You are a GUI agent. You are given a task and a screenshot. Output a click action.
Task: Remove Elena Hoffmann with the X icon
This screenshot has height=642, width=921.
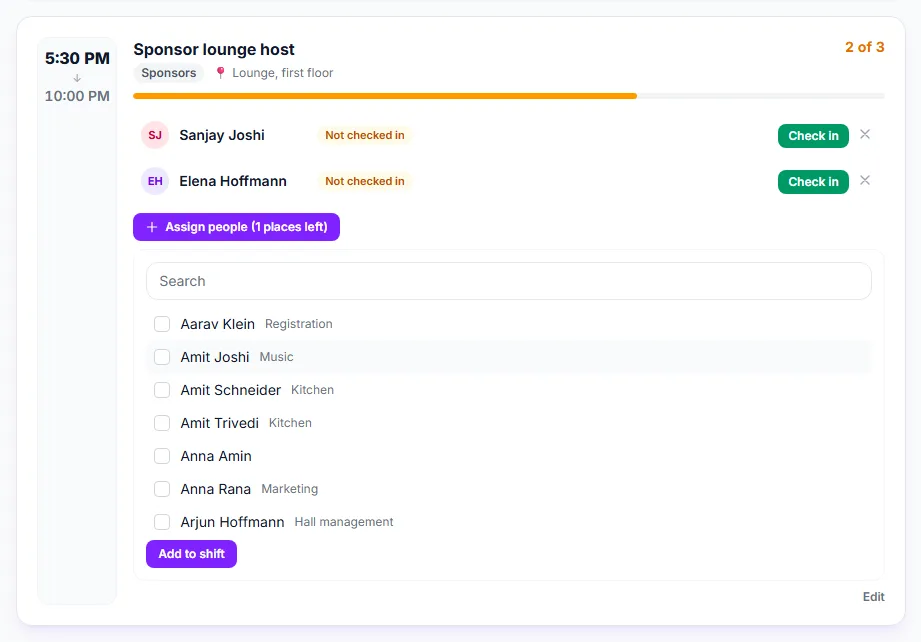(865, 180)
